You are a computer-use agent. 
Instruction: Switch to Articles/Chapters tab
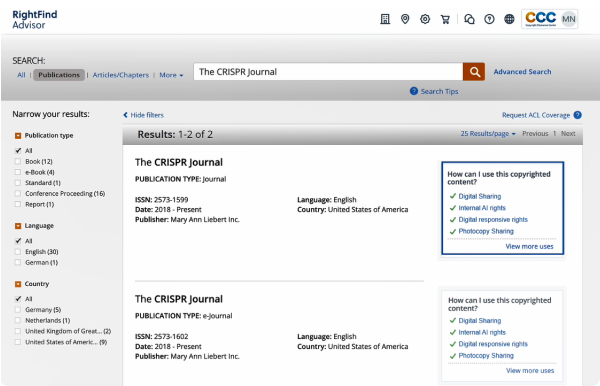click(x=121, y=75)
